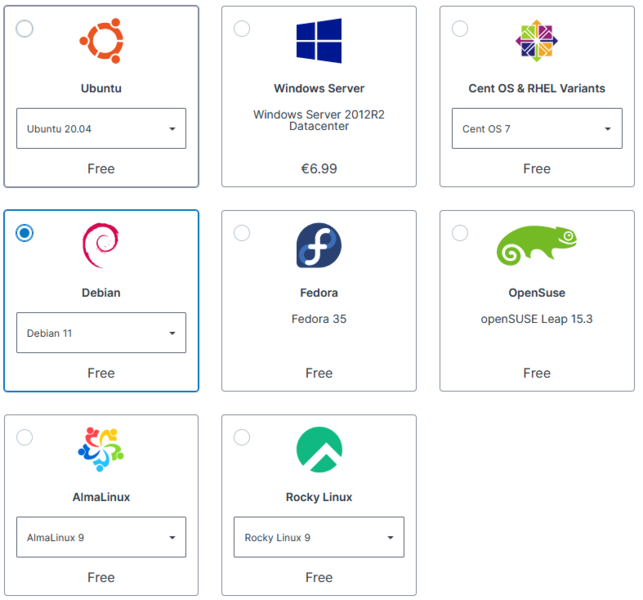This screenshot has height=600, width=643.
Task: Click the Free label under Debian
Action: pos(101,373)
